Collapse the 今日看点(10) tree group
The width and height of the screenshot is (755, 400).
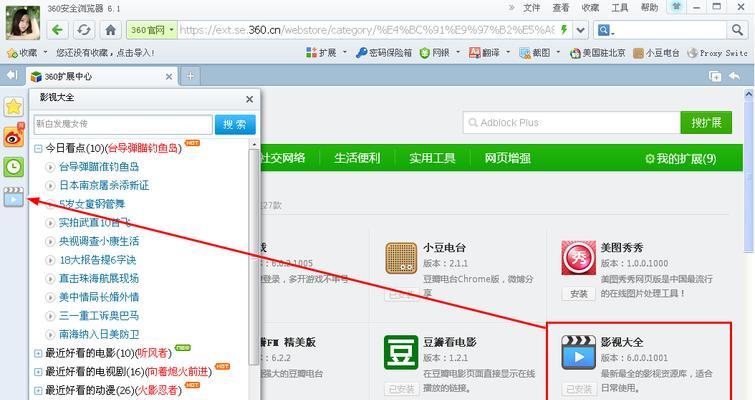click(38, 148)
